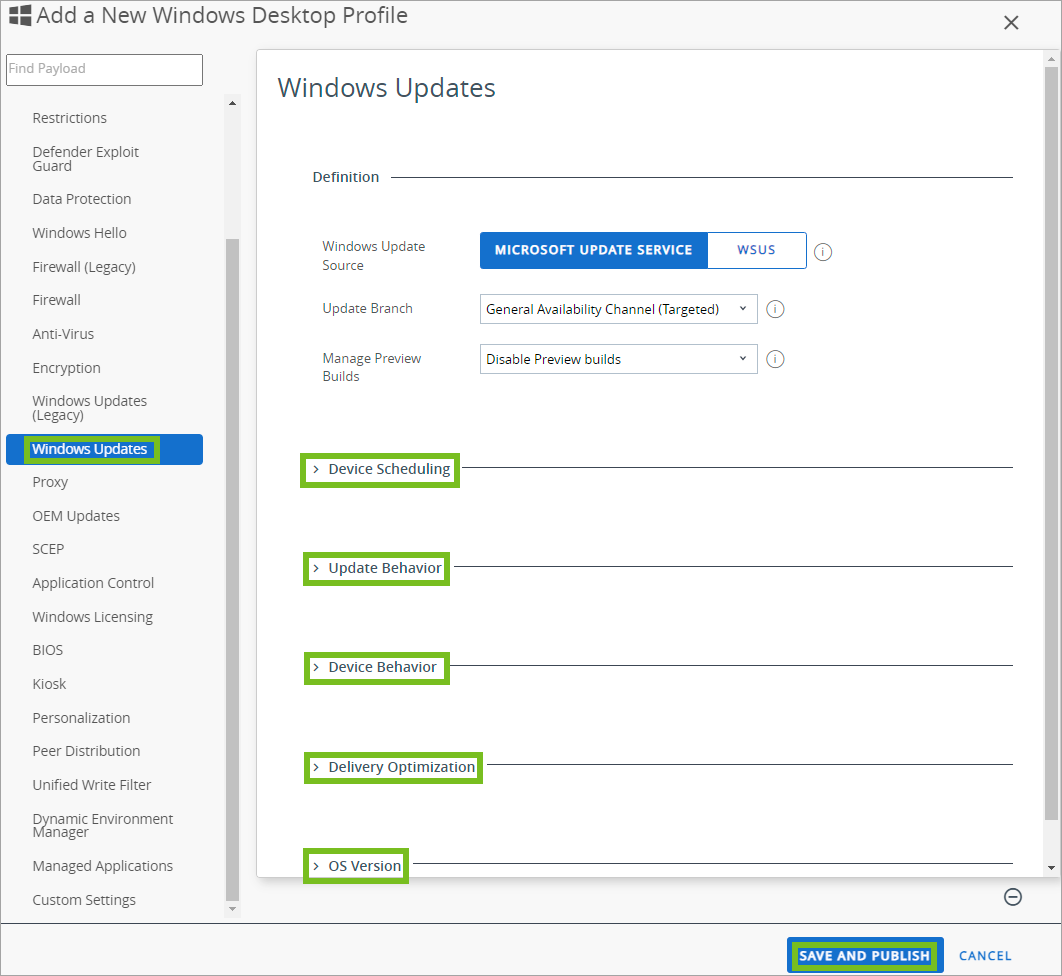The image size is (1062, 976).
Task: Open the OEM Updates payload
Action: pos(76,516)
